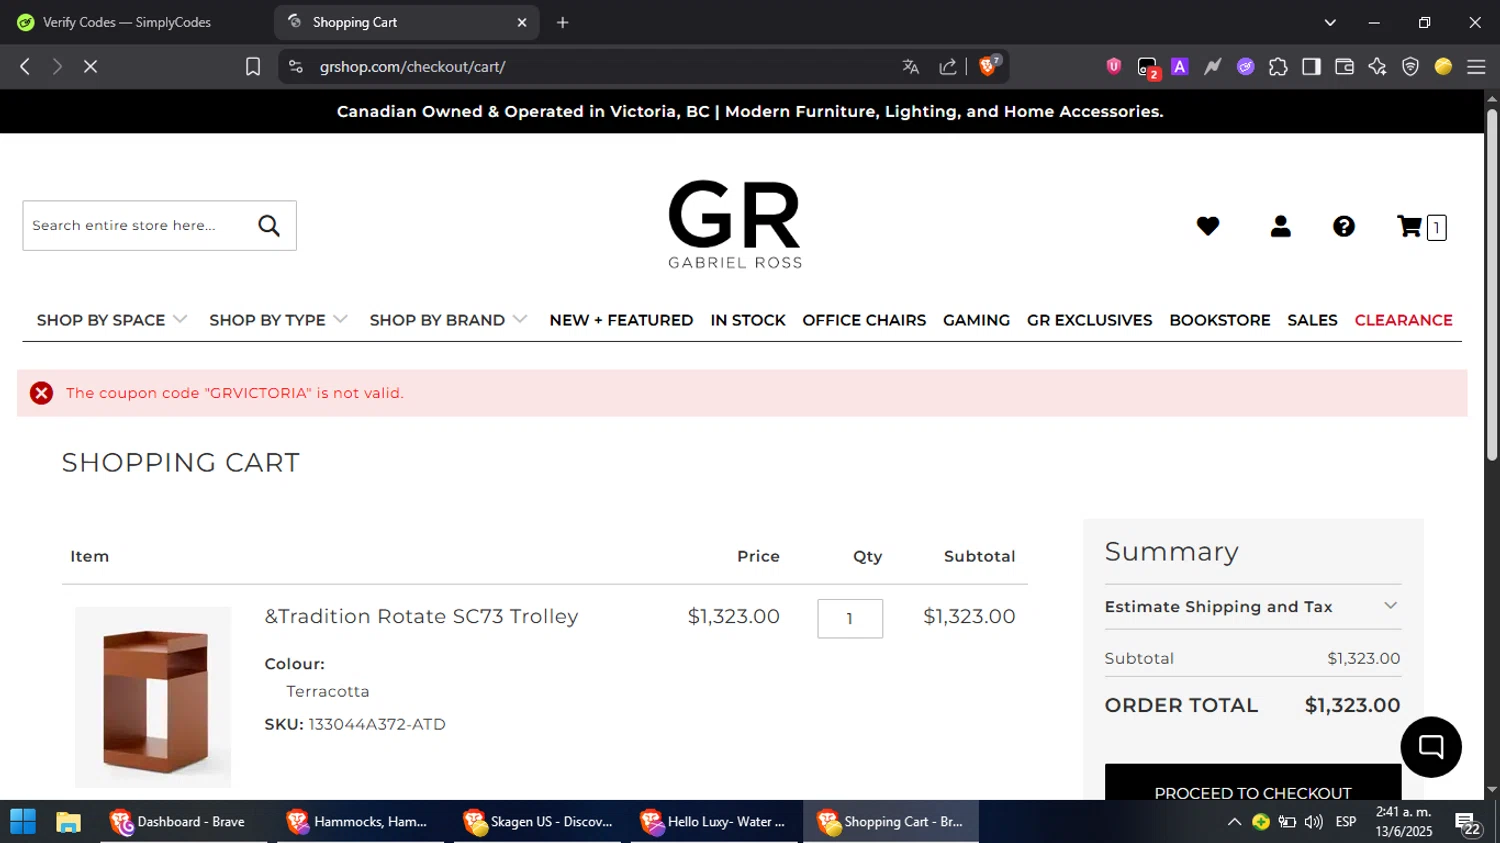The image size is (1500, 843).
Task: Open the live chat bubble
Action: (x=1431, y=747)
